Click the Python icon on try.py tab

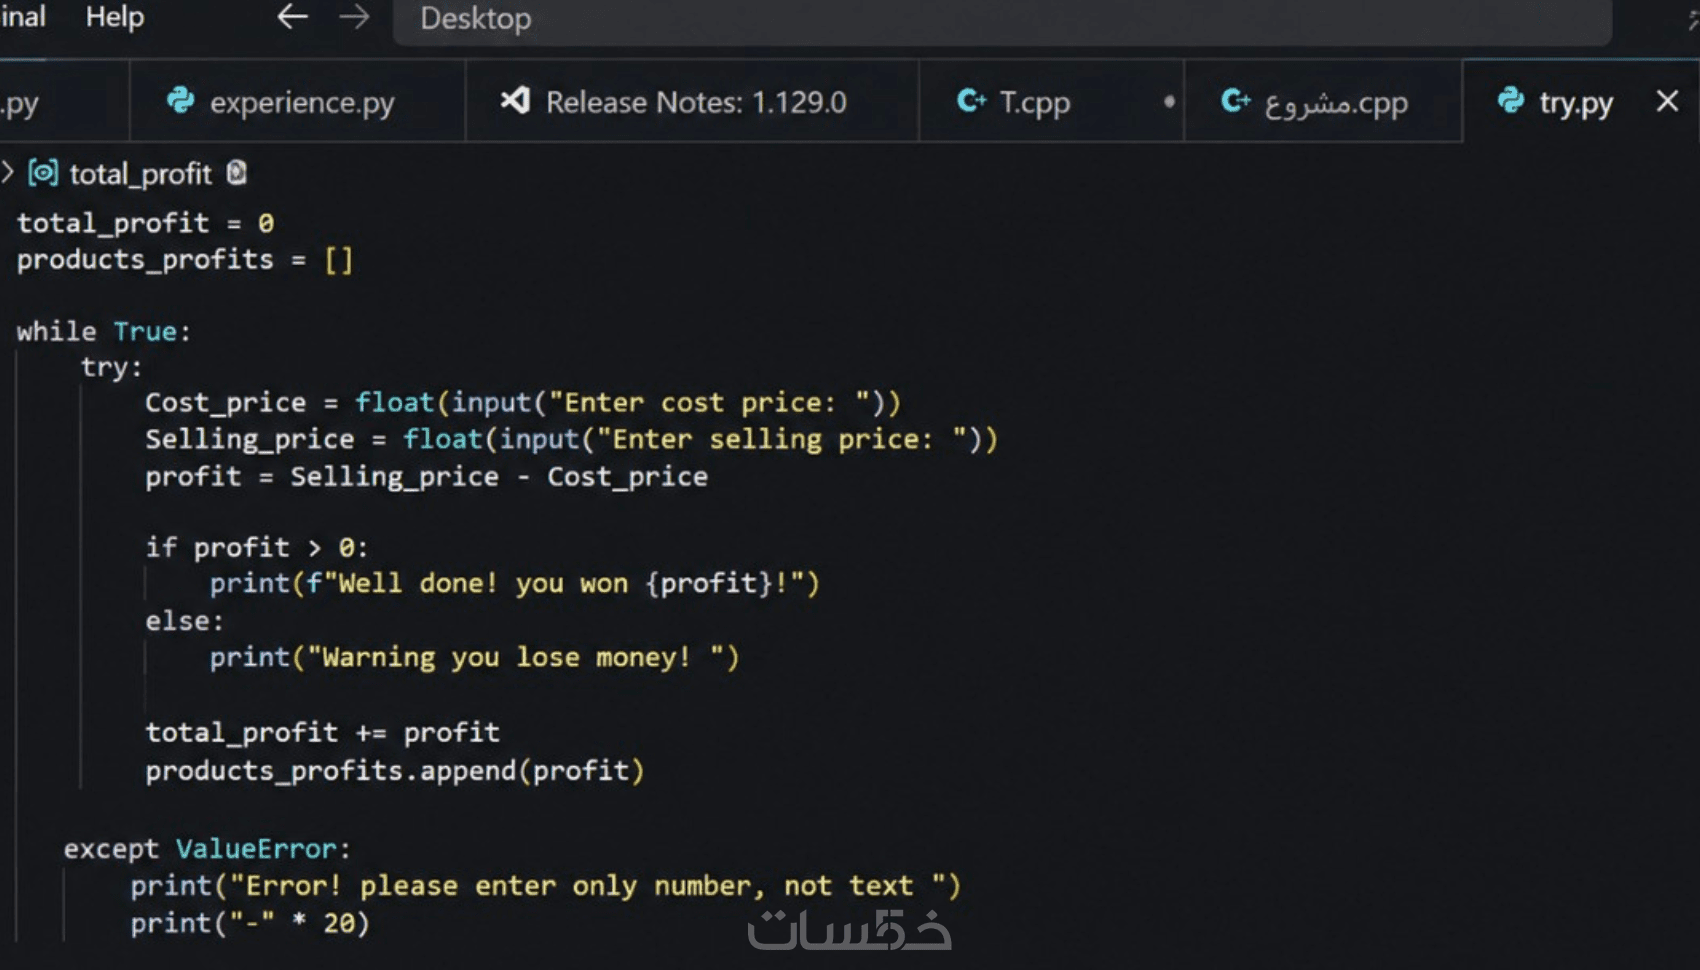[x=1510, y=101]
